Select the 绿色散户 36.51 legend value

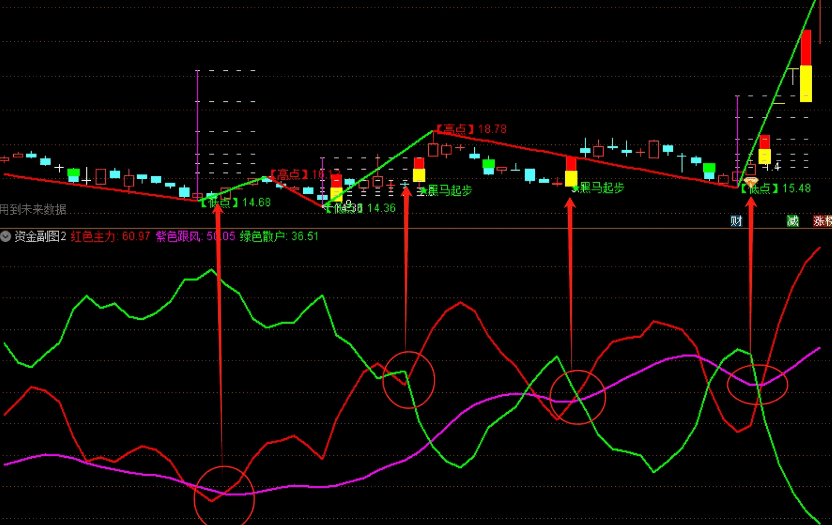(x=279, y=236)
